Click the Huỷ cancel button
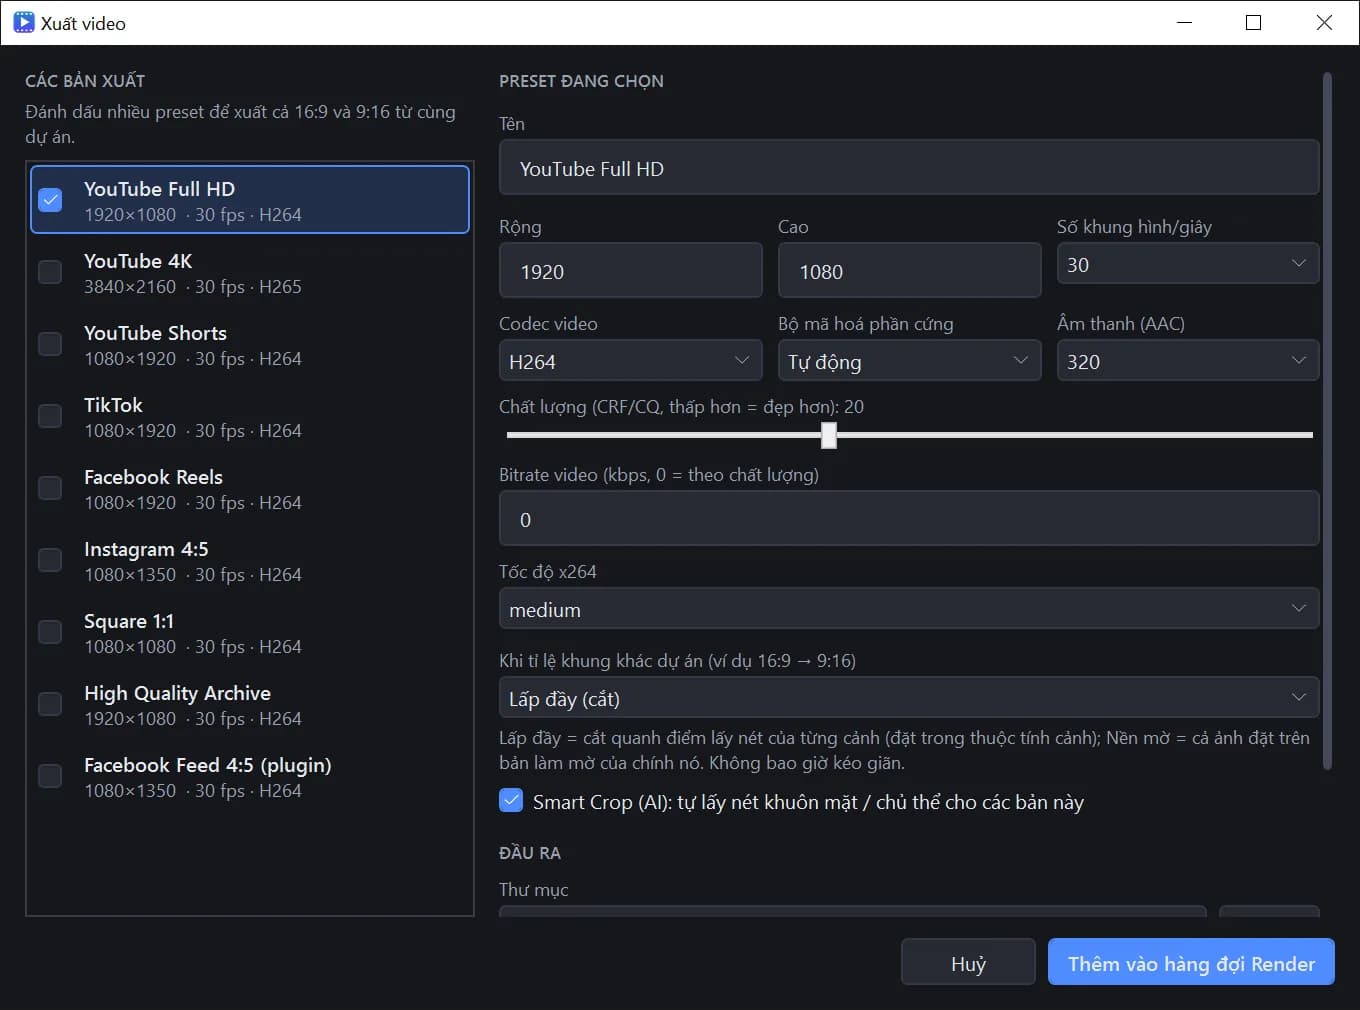The image size is (1360, 1010). [968, 962]
